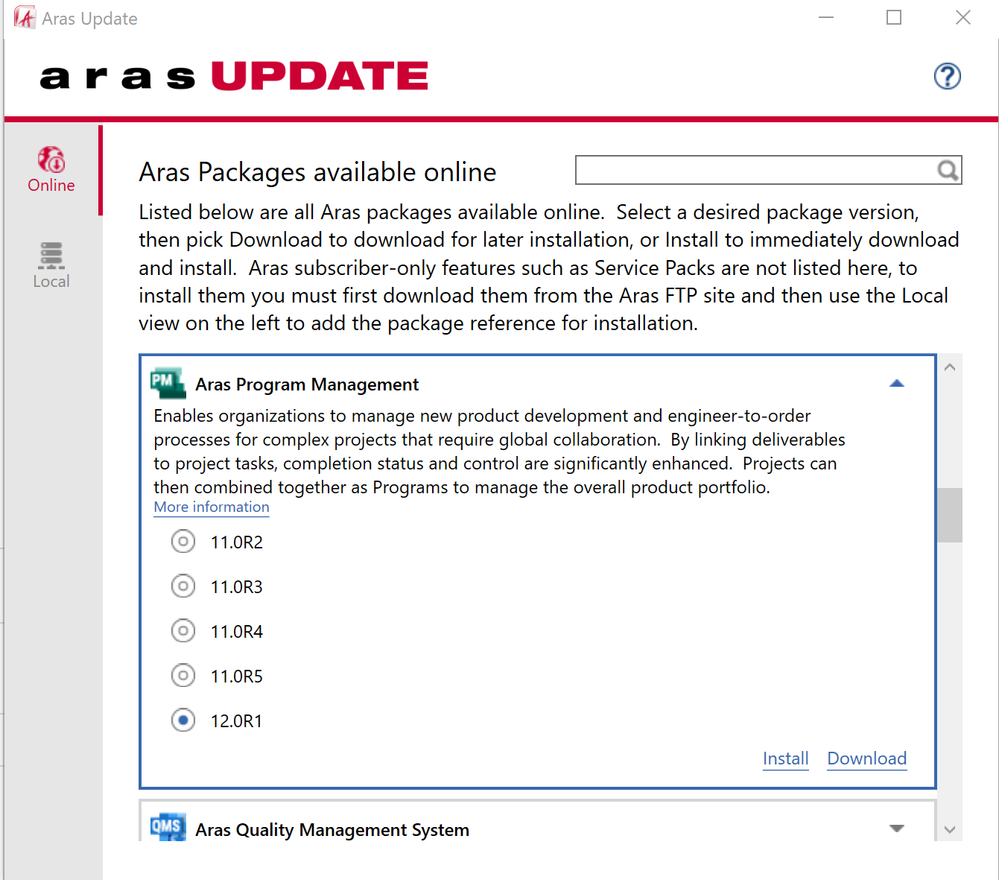Click the Local server icon in sidebar

click(51, 255)
